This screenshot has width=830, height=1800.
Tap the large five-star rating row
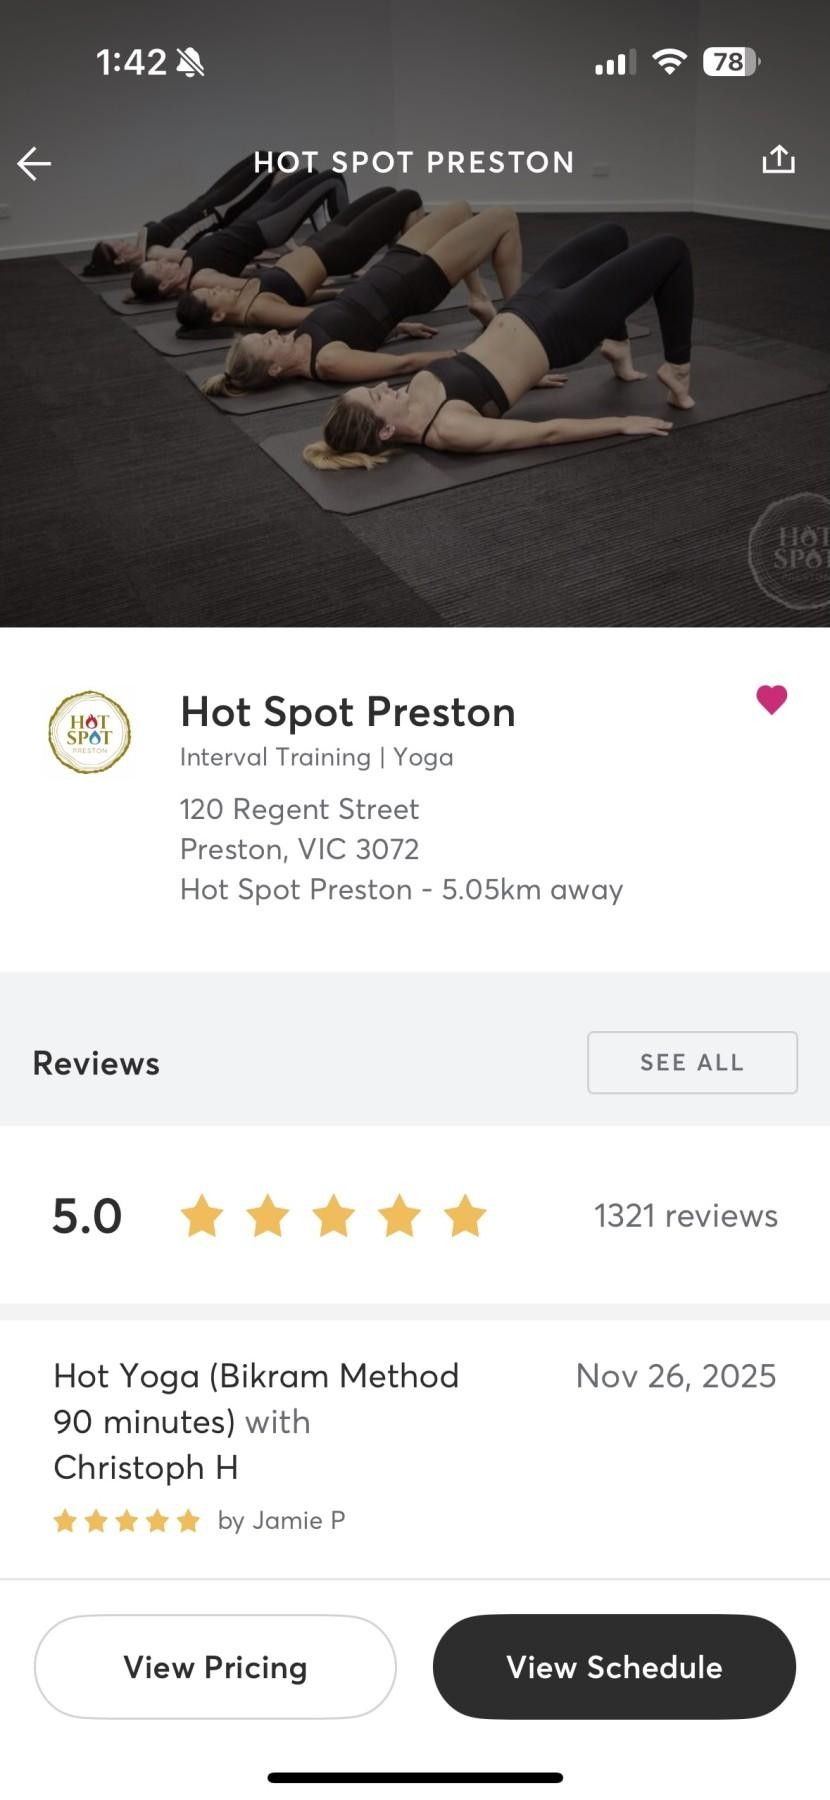(x=333, y=1216)
